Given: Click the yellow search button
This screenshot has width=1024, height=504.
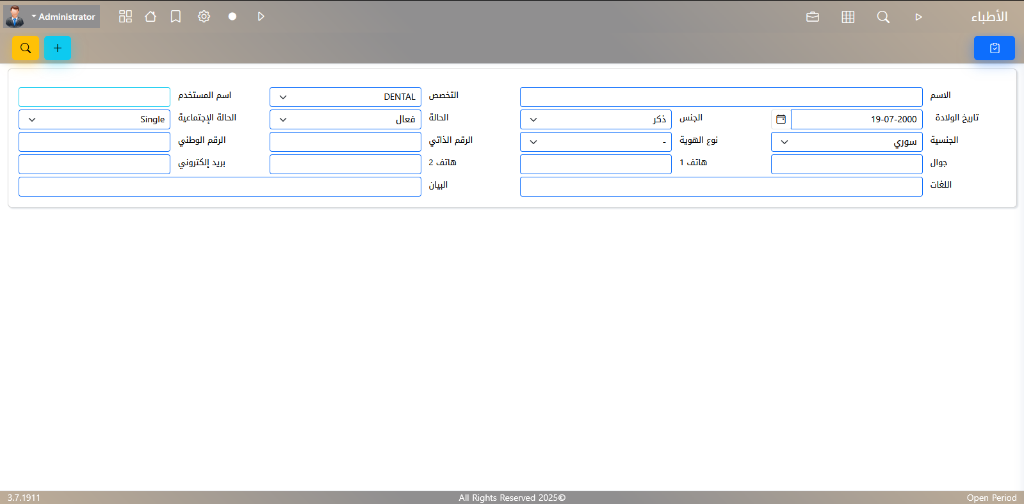Looking at the screenshot, I should [26, 48].
